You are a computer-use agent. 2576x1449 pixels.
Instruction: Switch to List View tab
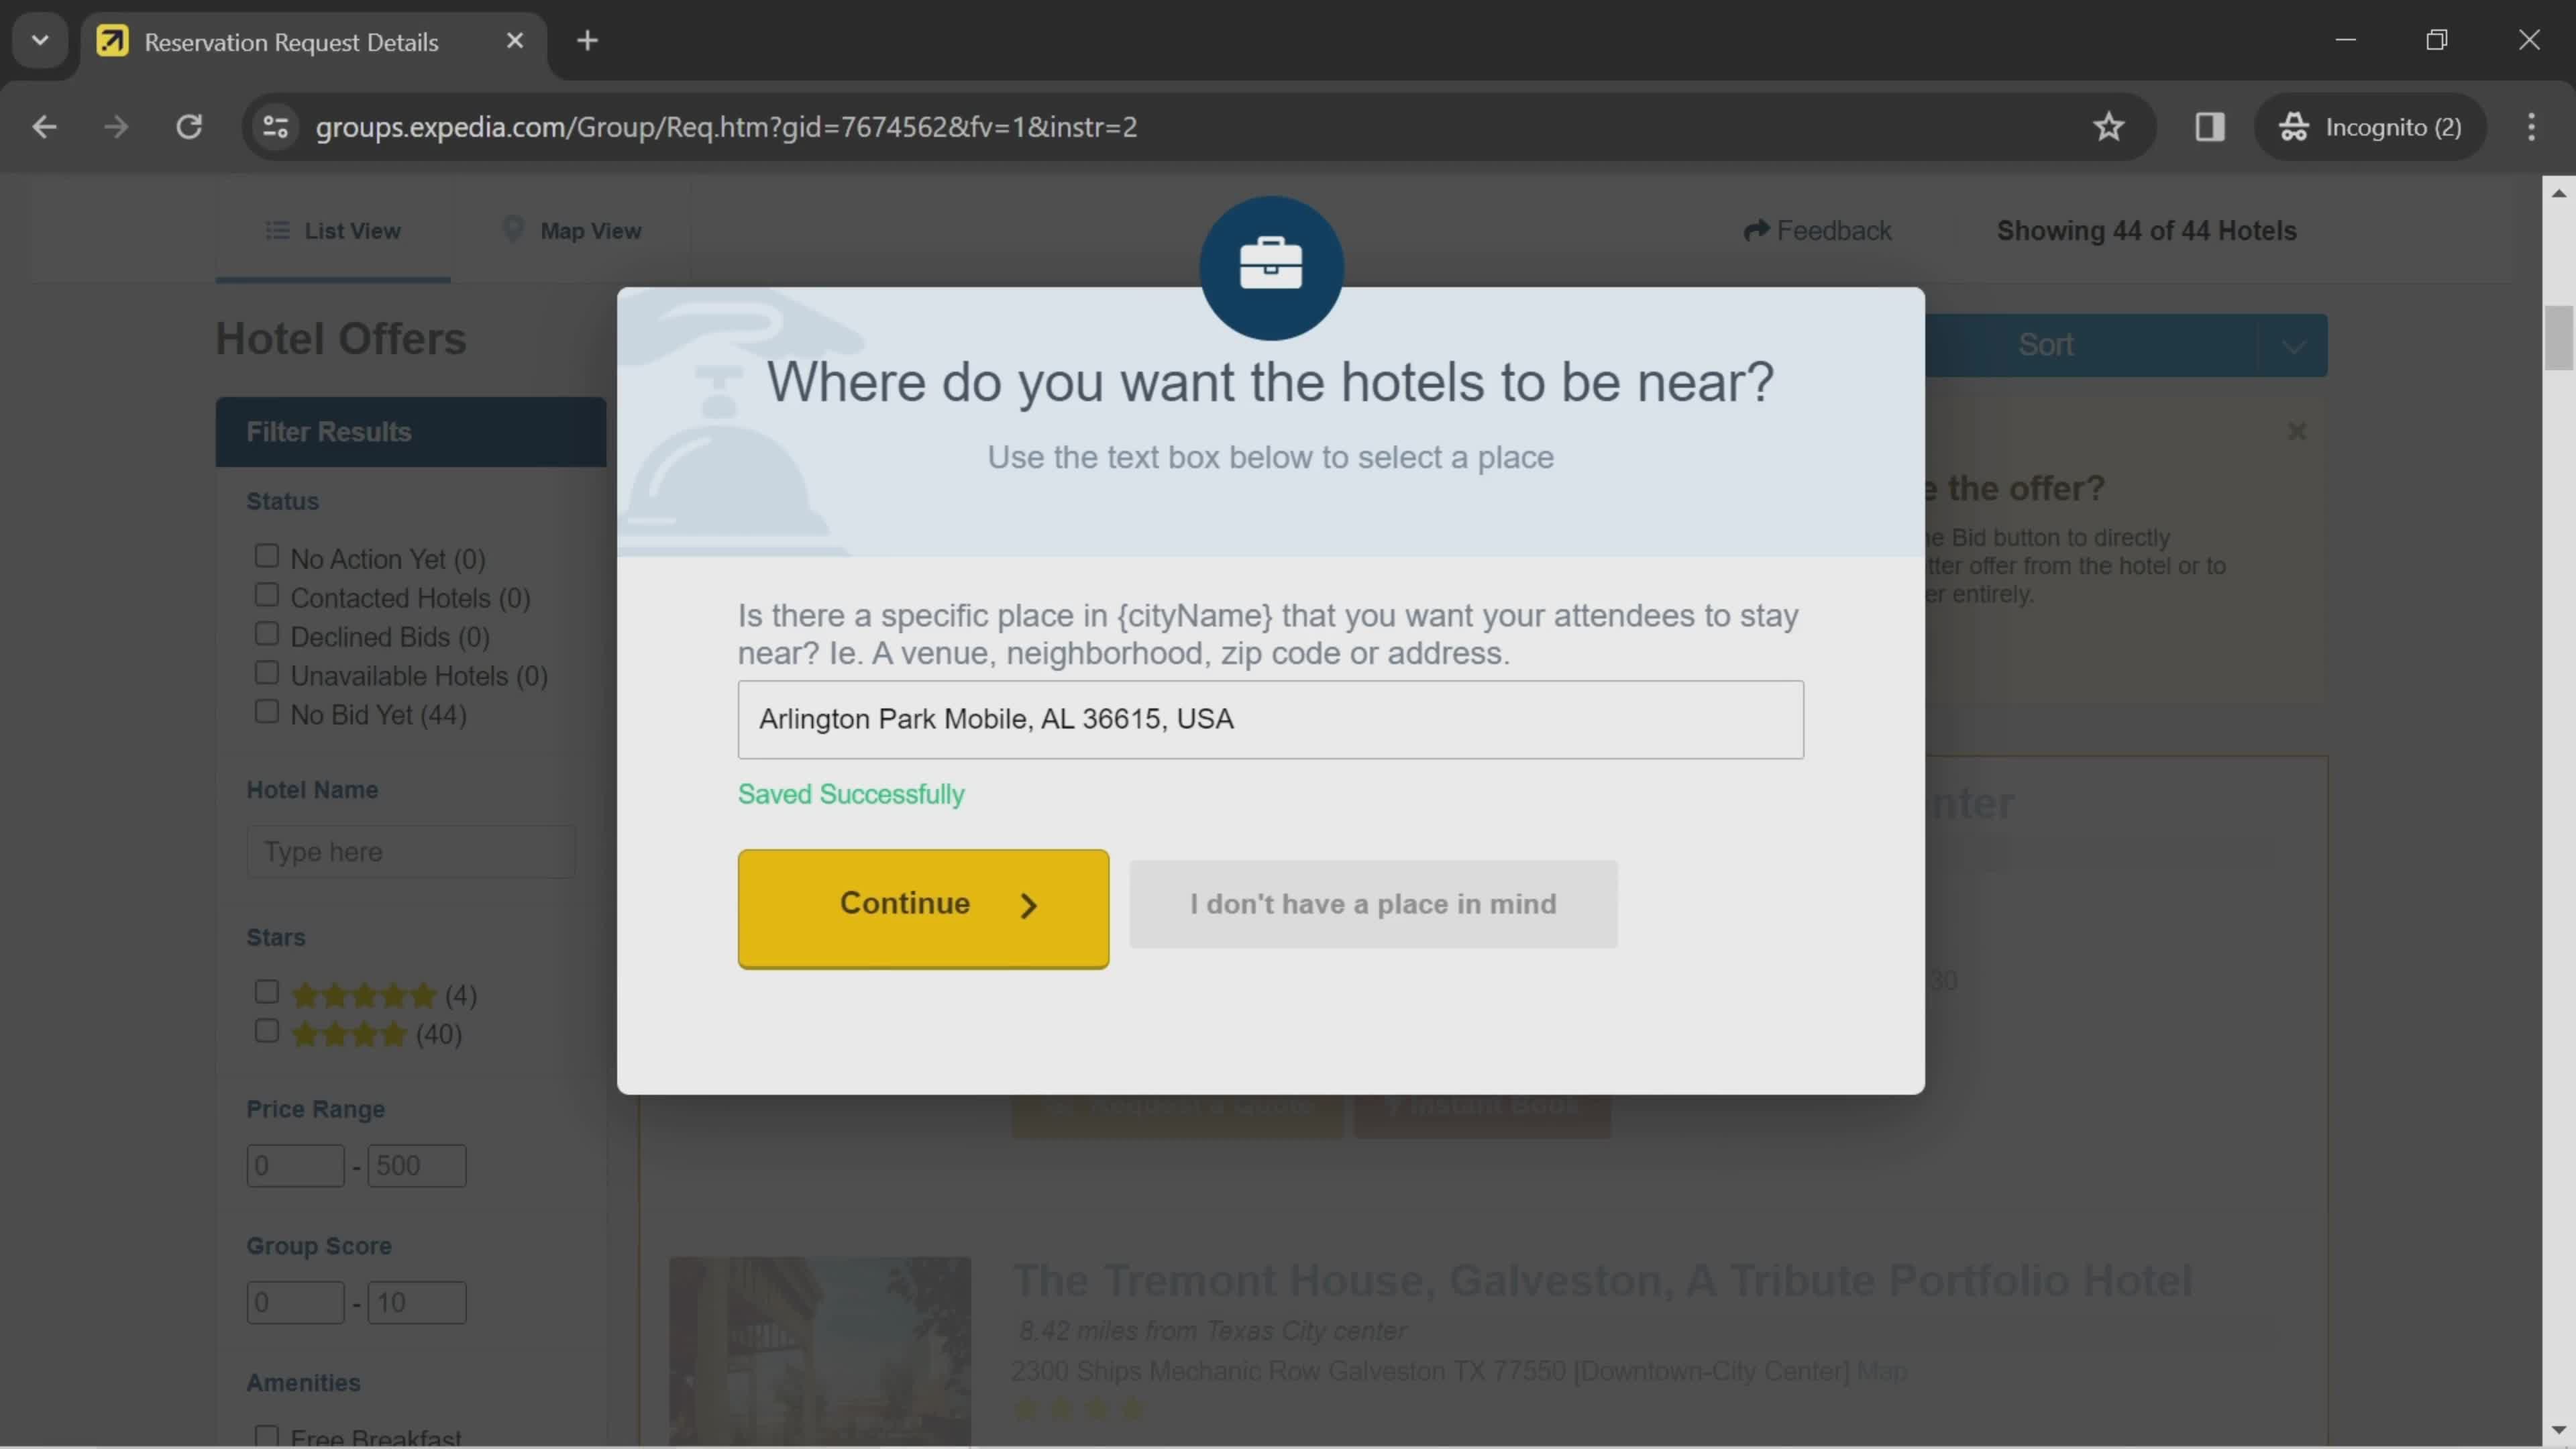click(333, 231)
